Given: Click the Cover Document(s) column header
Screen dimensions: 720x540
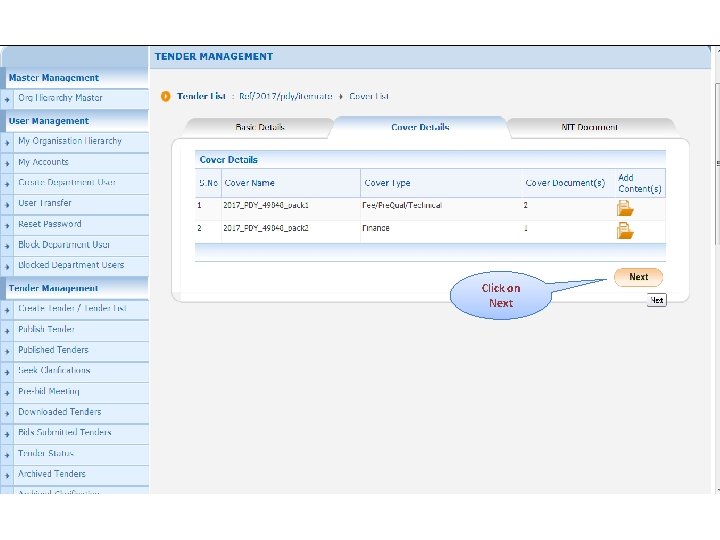Looking at the screenshot, I should 565,183.
